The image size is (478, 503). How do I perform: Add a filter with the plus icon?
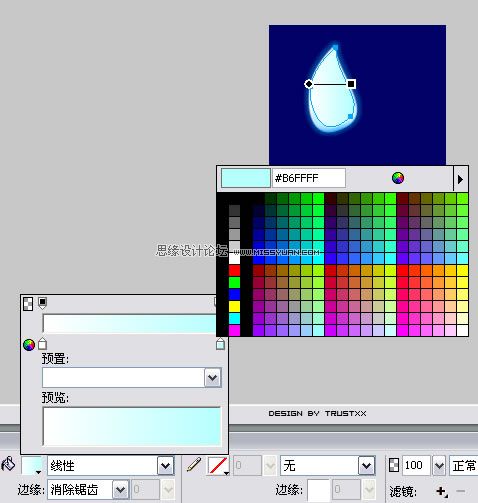click(x=441, y=491)
